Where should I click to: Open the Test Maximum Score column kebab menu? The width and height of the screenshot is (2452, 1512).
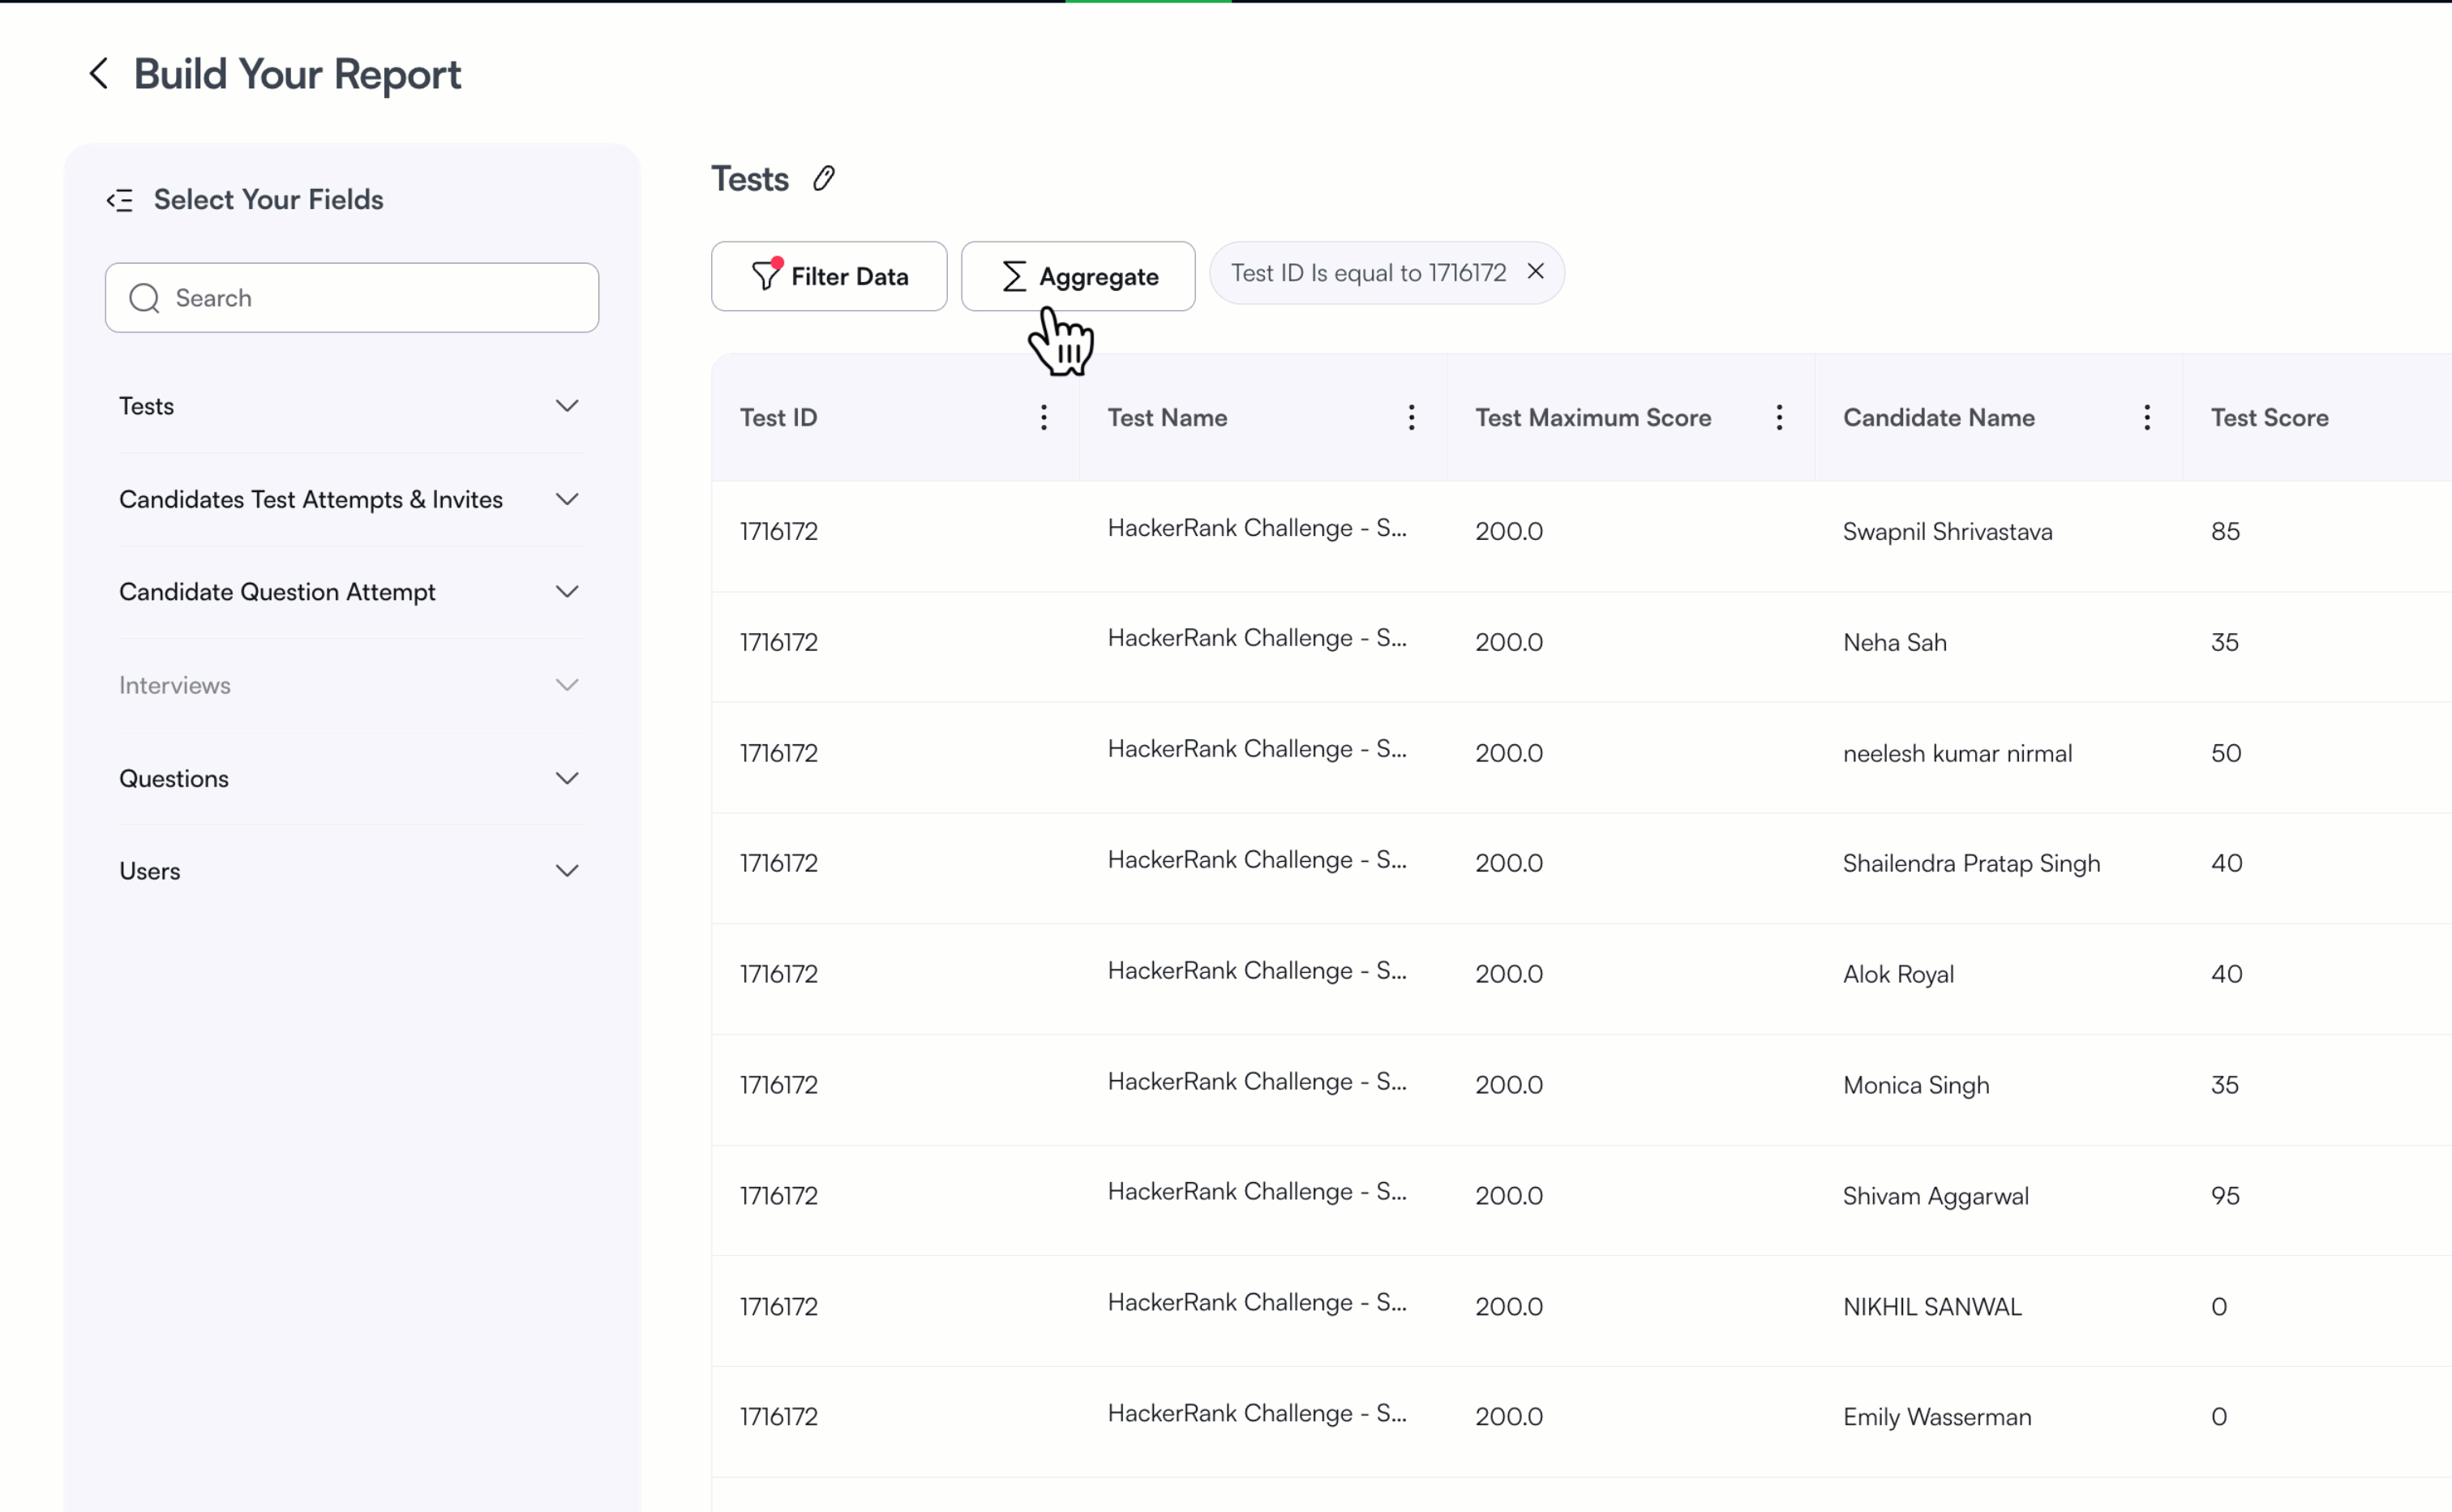click(x=1779, y=418)
